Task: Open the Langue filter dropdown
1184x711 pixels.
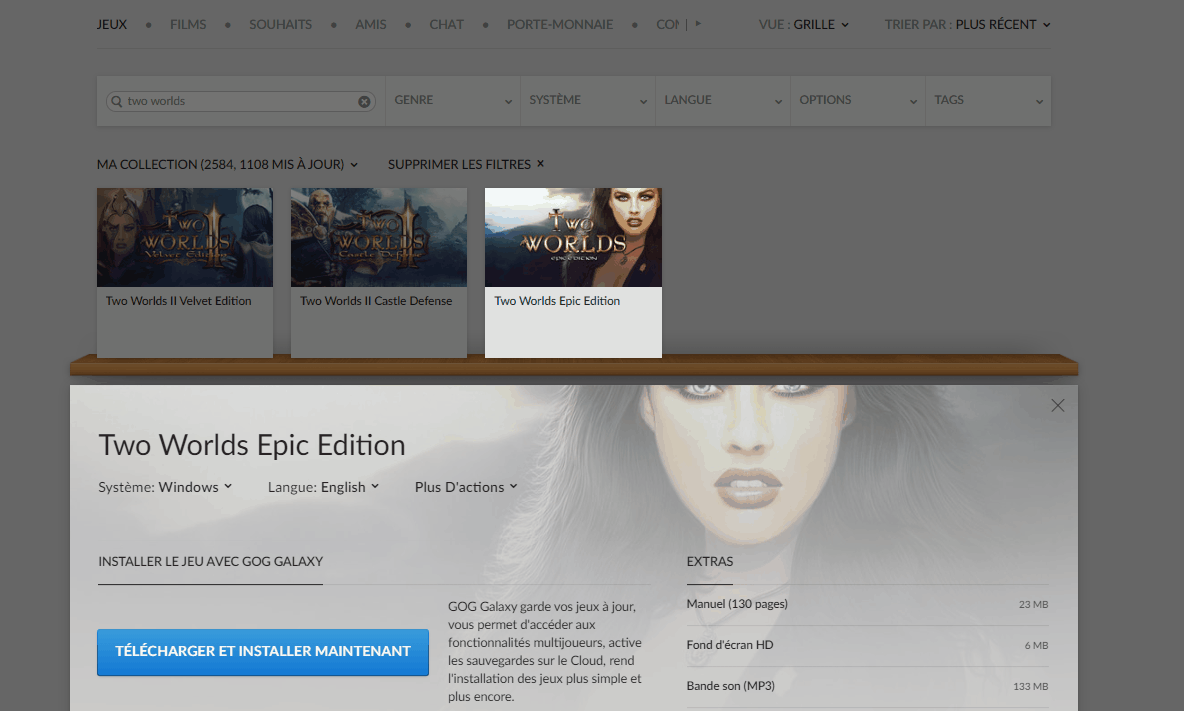Action: pyautogui.click(x=723, y=100)
